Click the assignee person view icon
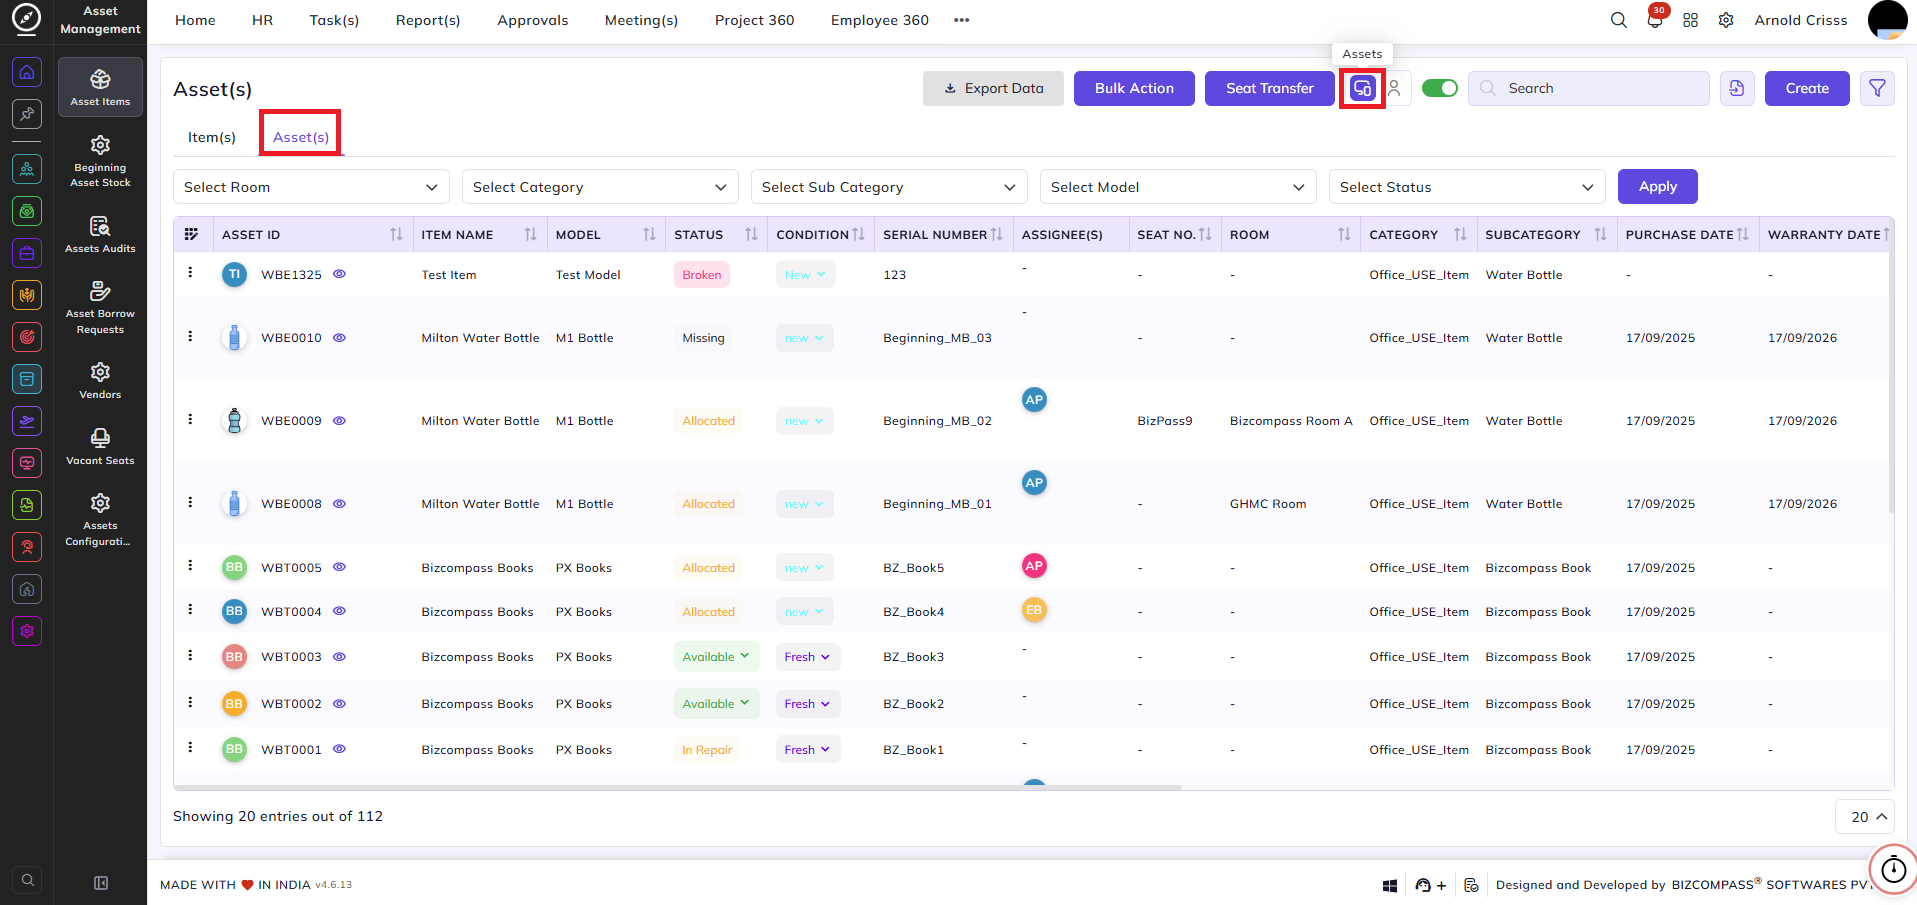 (x=1394, y=88)
